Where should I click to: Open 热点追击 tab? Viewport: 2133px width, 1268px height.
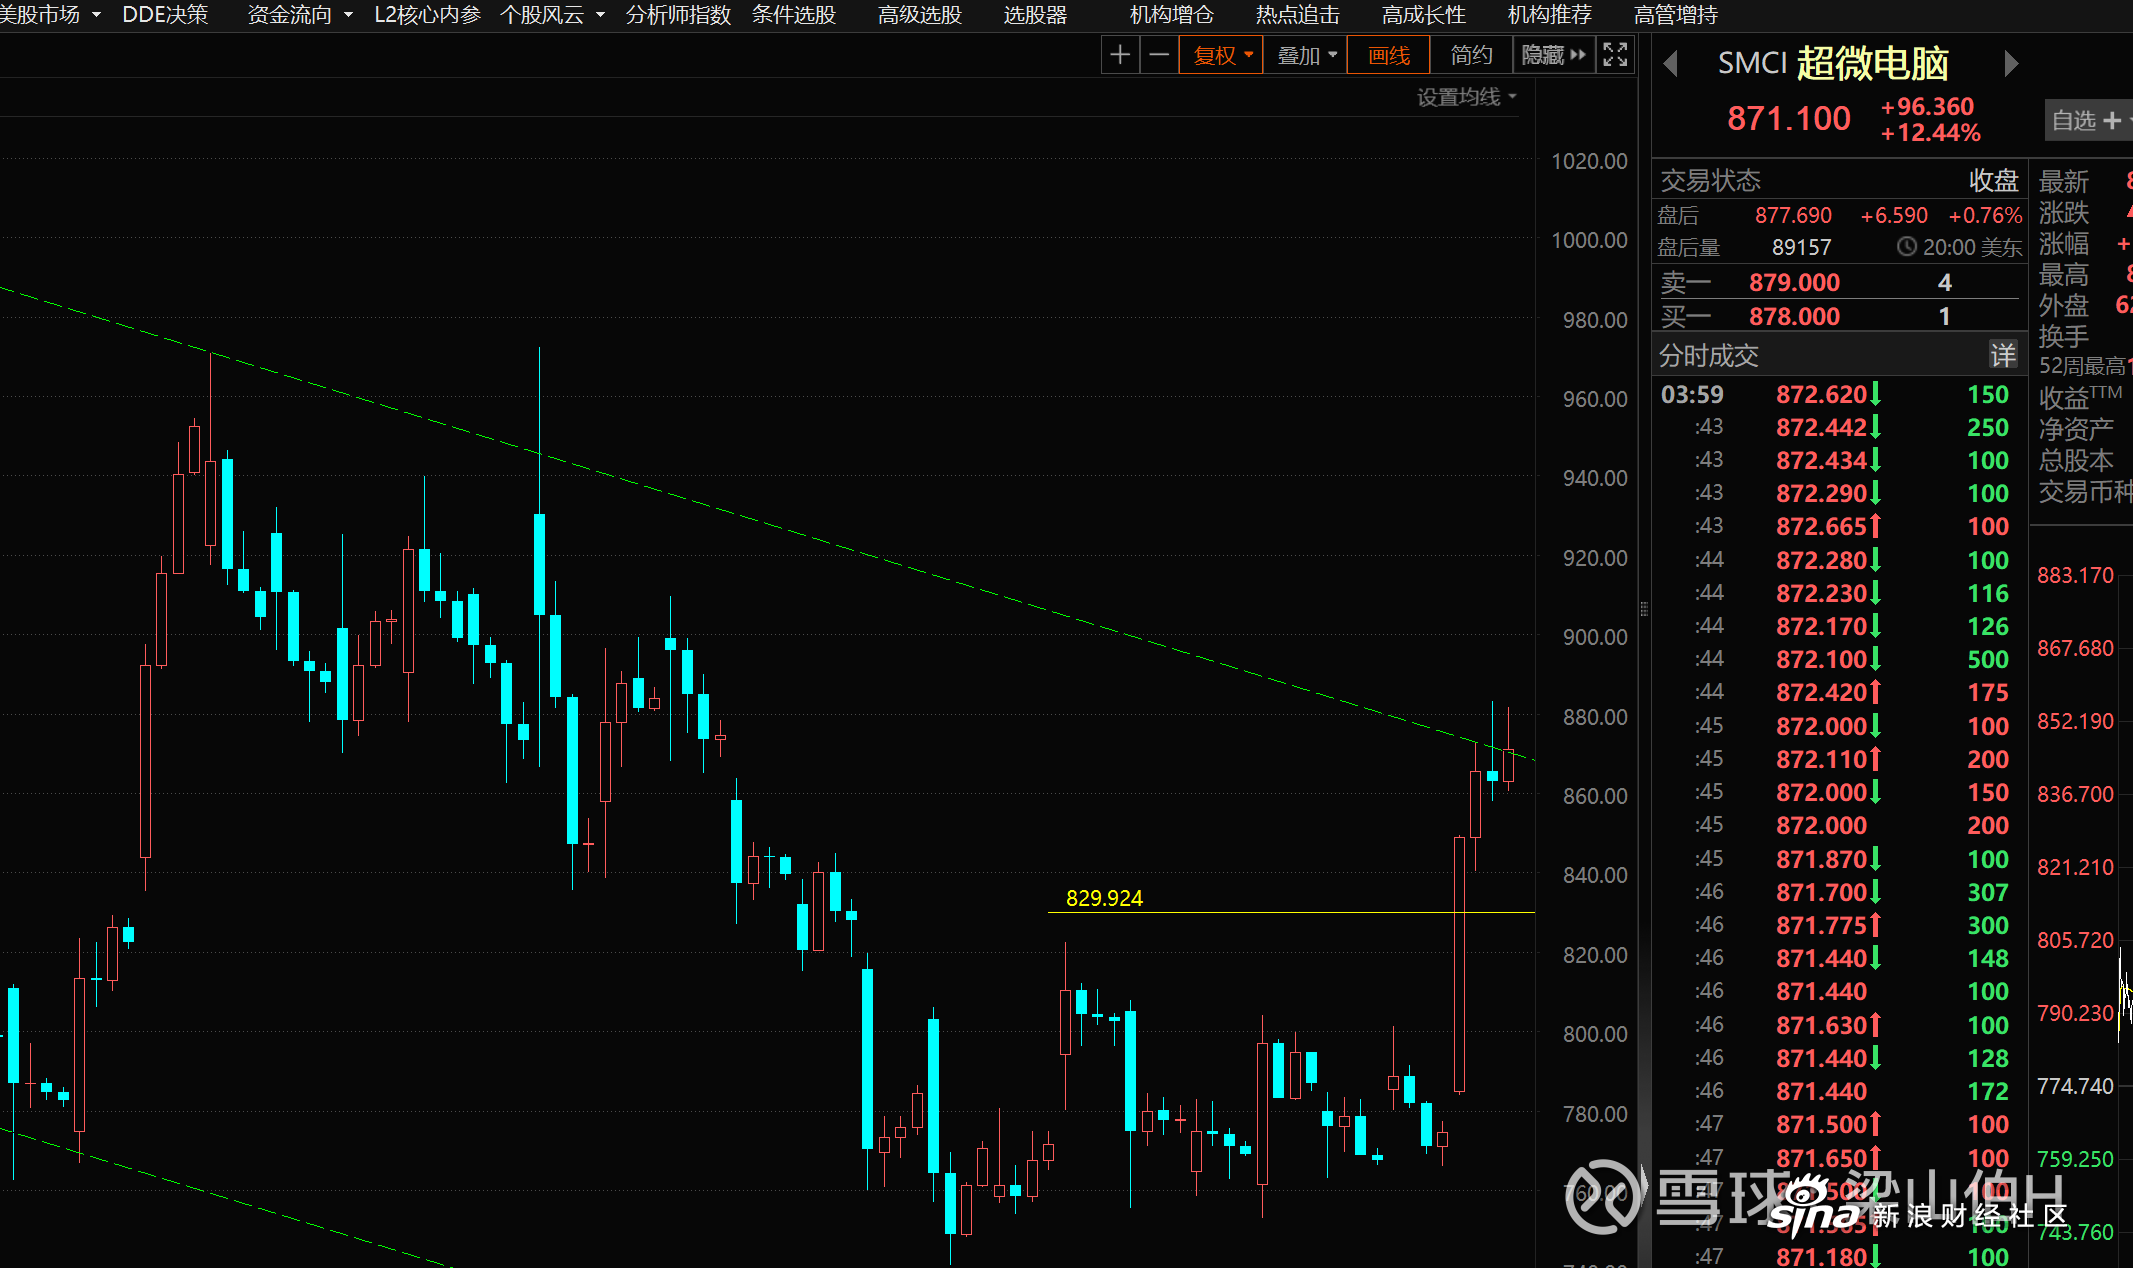click(x=1298, y=15)
